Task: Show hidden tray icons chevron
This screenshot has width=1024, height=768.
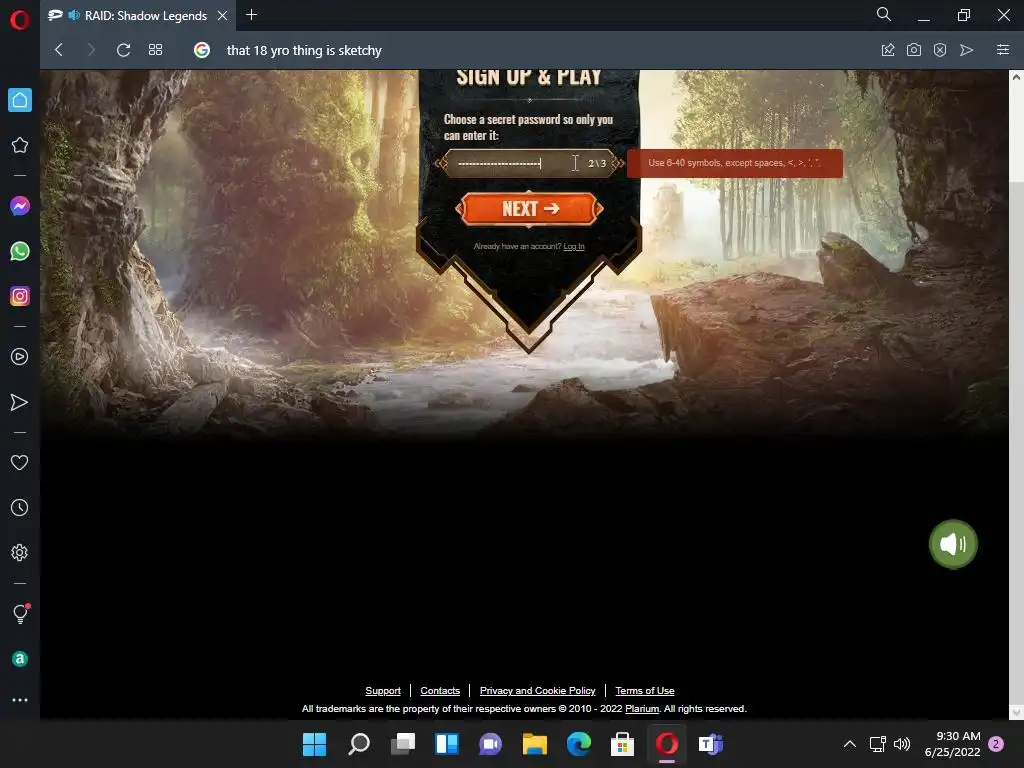Action: (850, 744)
